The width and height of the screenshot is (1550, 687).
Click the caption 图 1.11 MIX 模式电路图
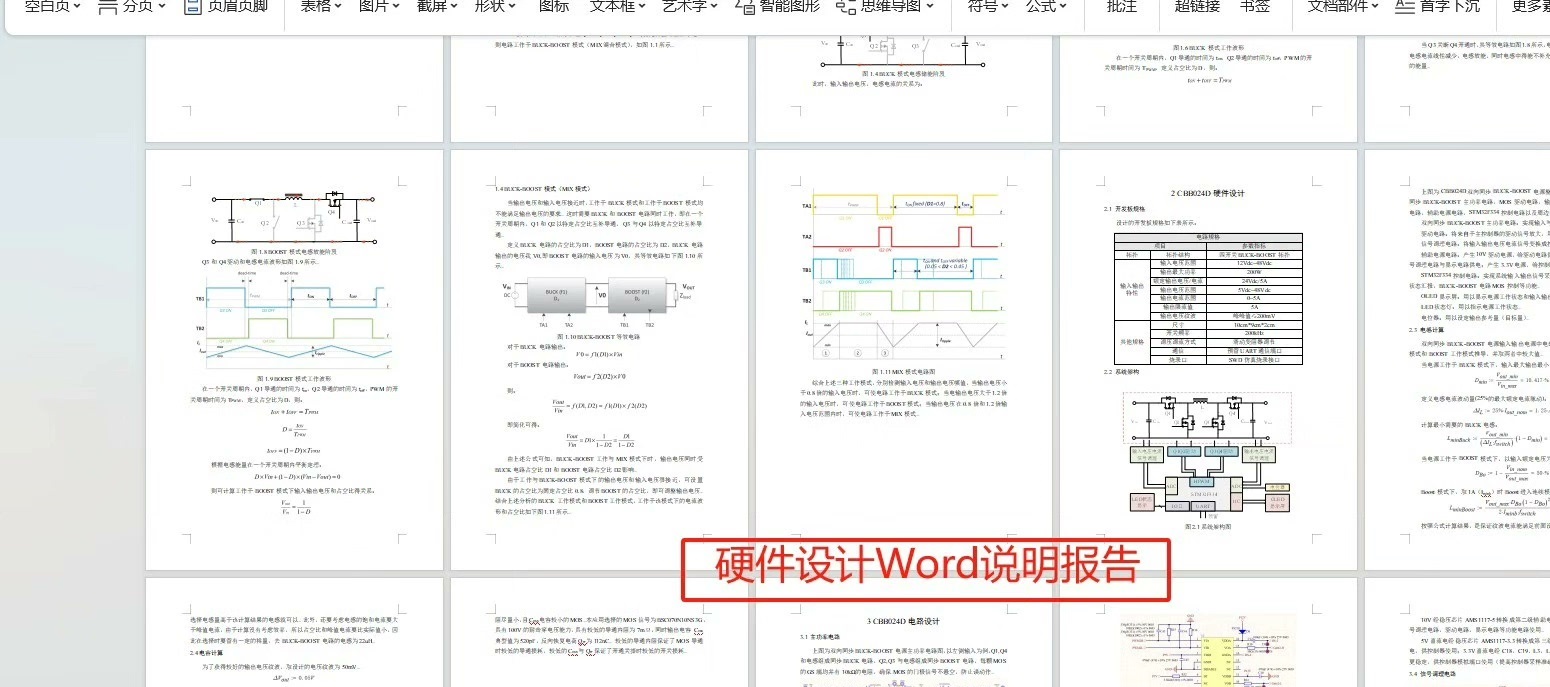point(904,372)
